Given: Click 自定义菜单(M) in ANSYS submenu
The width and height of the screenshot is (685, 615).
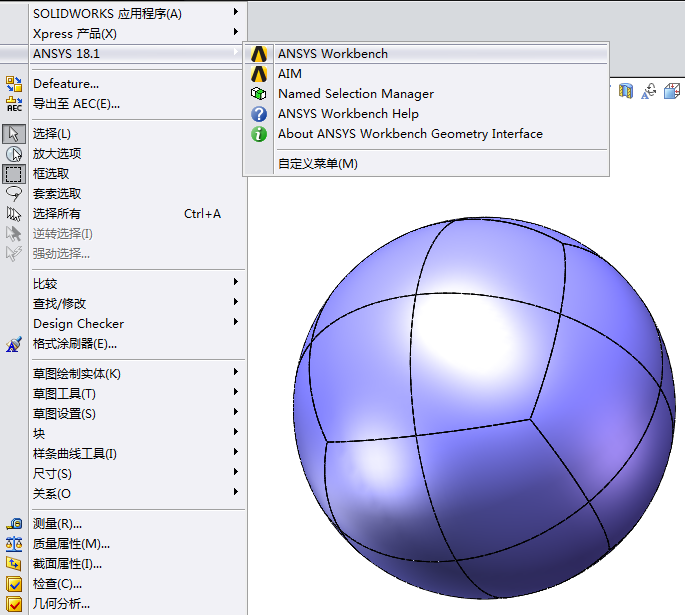Looking at the screenshot, I should point(317,164).
